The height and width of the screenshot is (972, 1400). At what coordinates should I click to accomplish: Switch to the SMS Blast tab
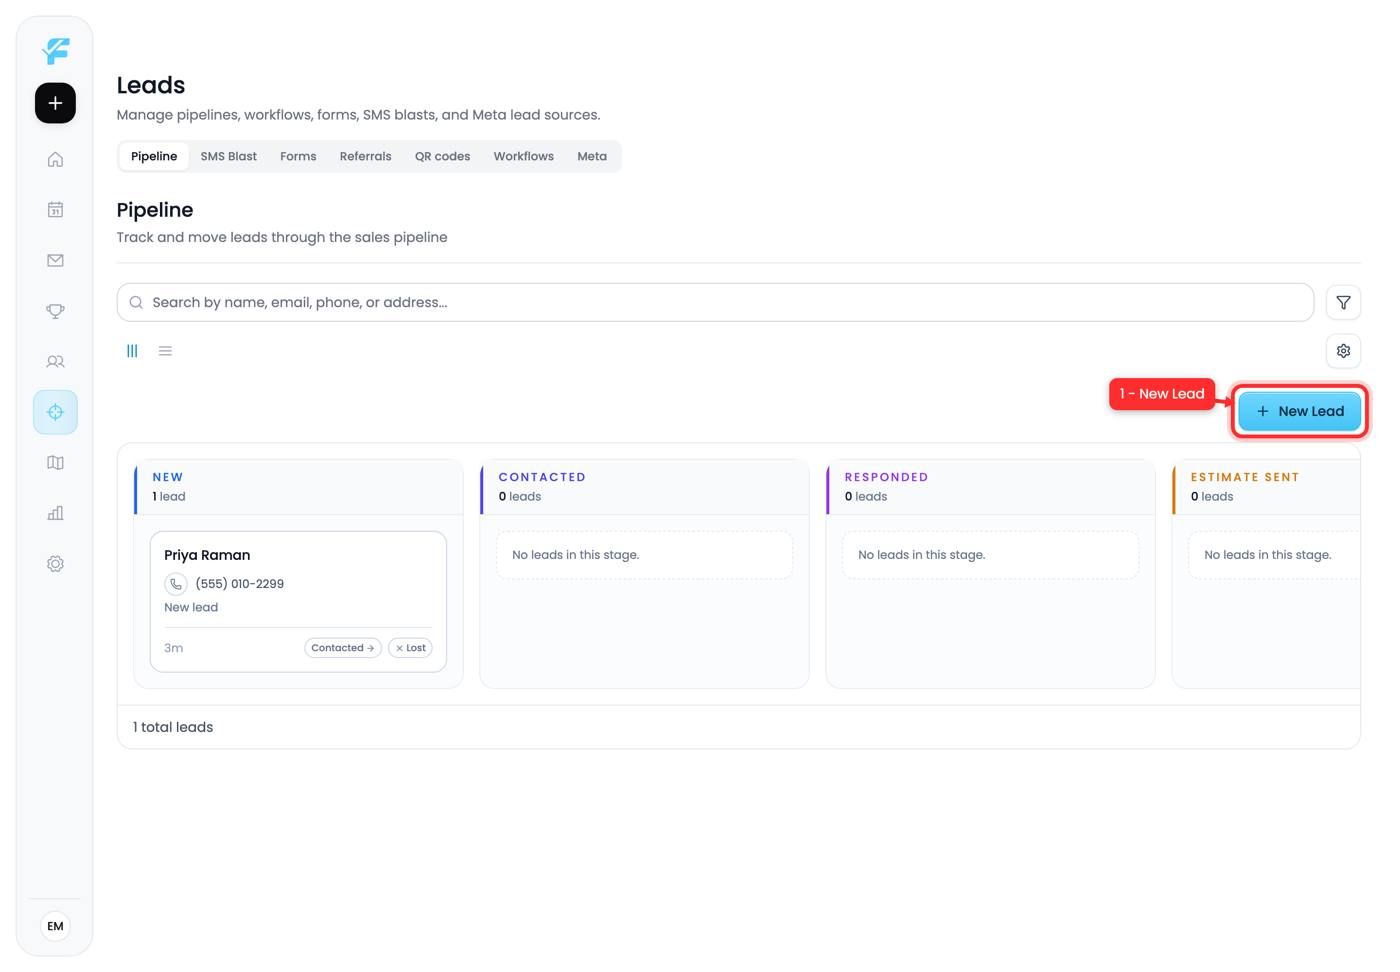click(228, 156)
